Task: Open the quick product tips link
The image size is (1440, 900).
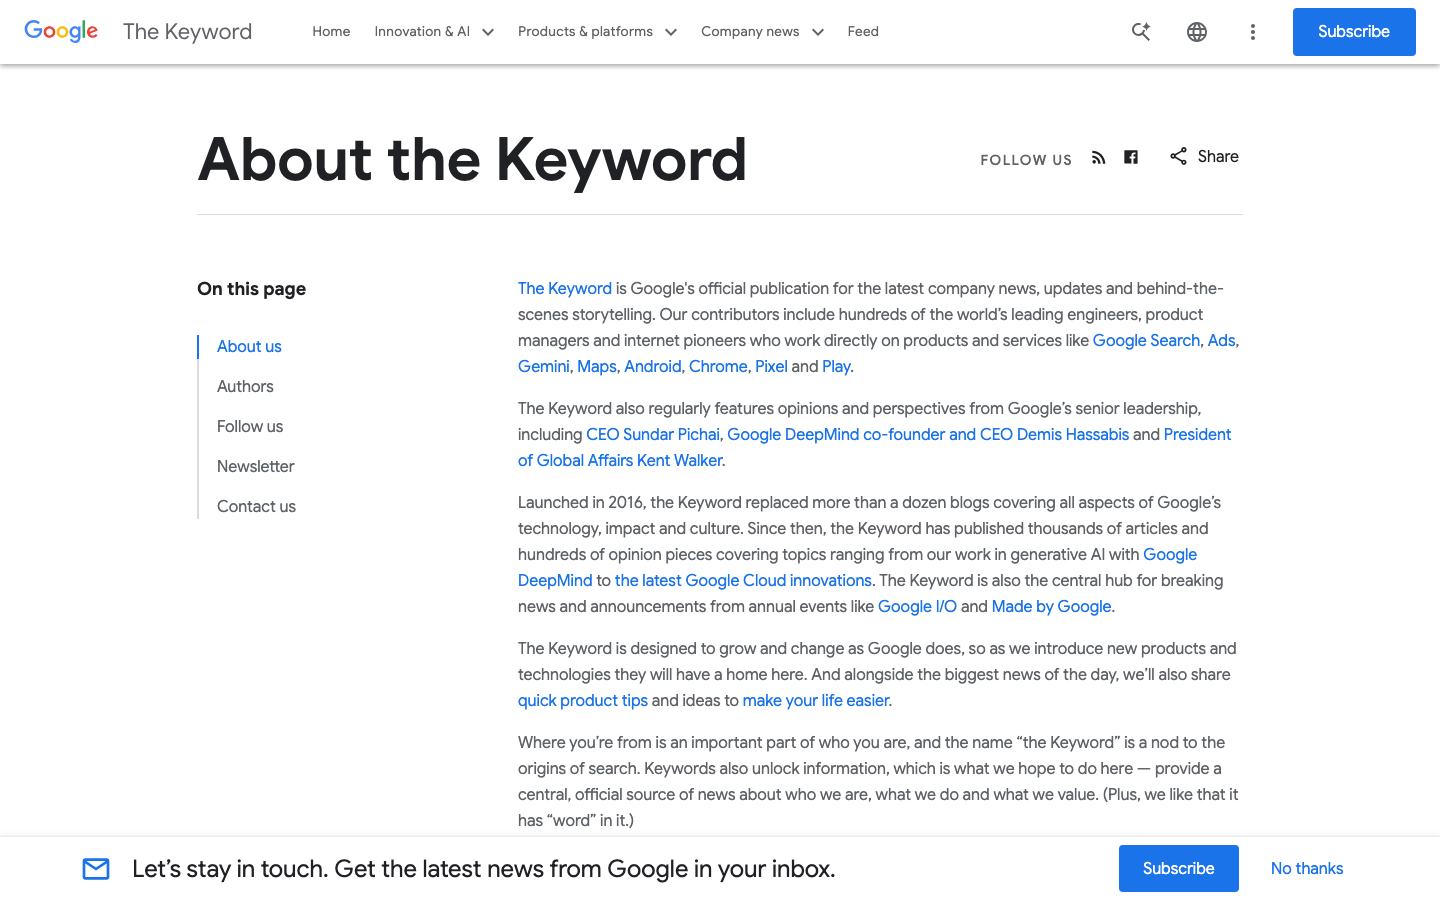Action: 583,700
